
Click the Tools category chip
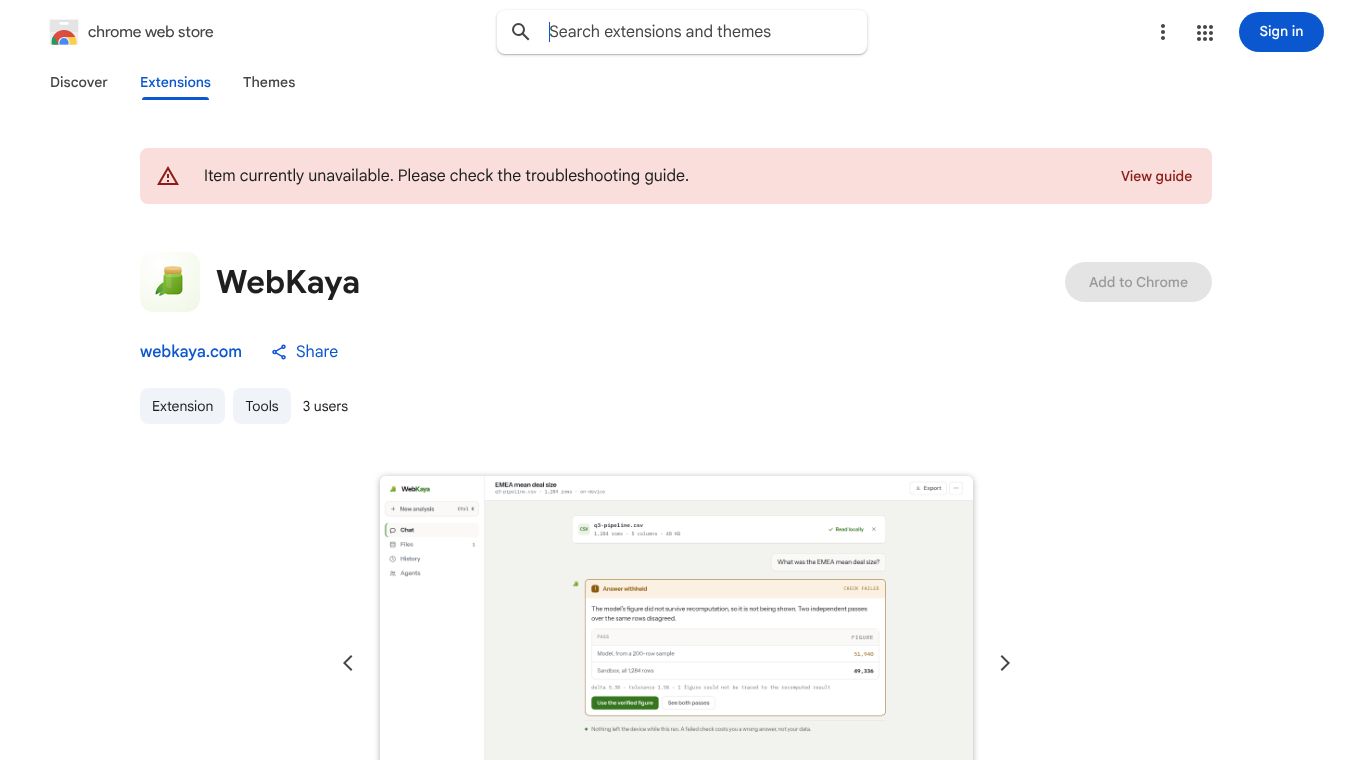262,406
